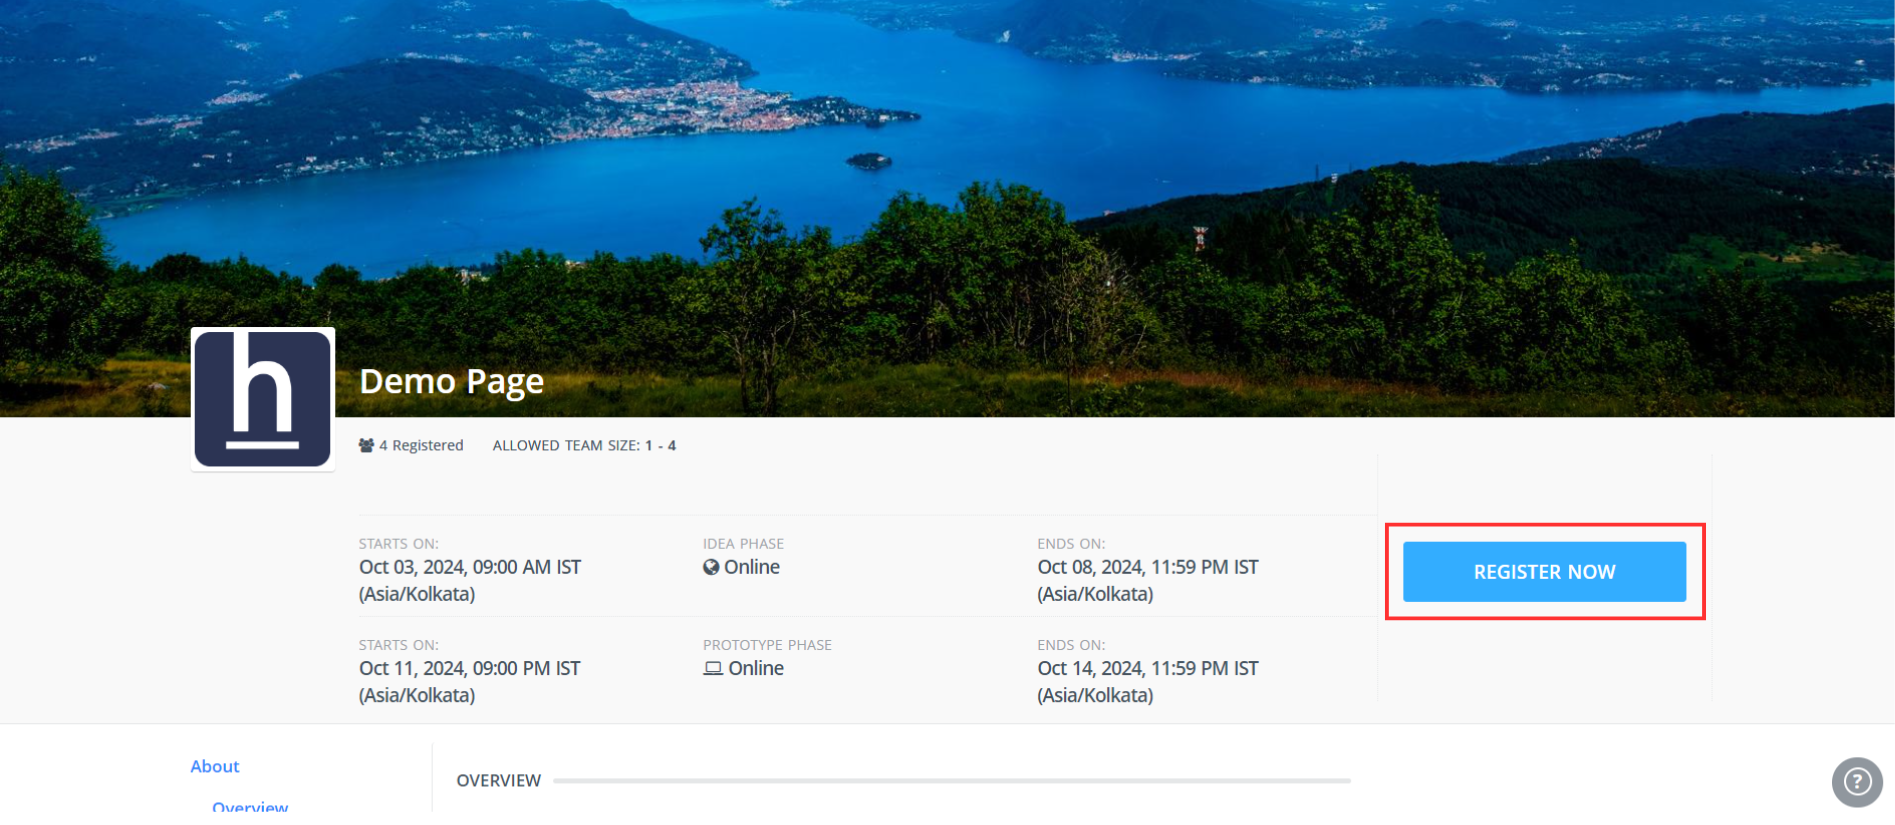Click the globe icon under Idea Phase
Image resolution: width=1895 pixels, height=825 pixels.
711,567
